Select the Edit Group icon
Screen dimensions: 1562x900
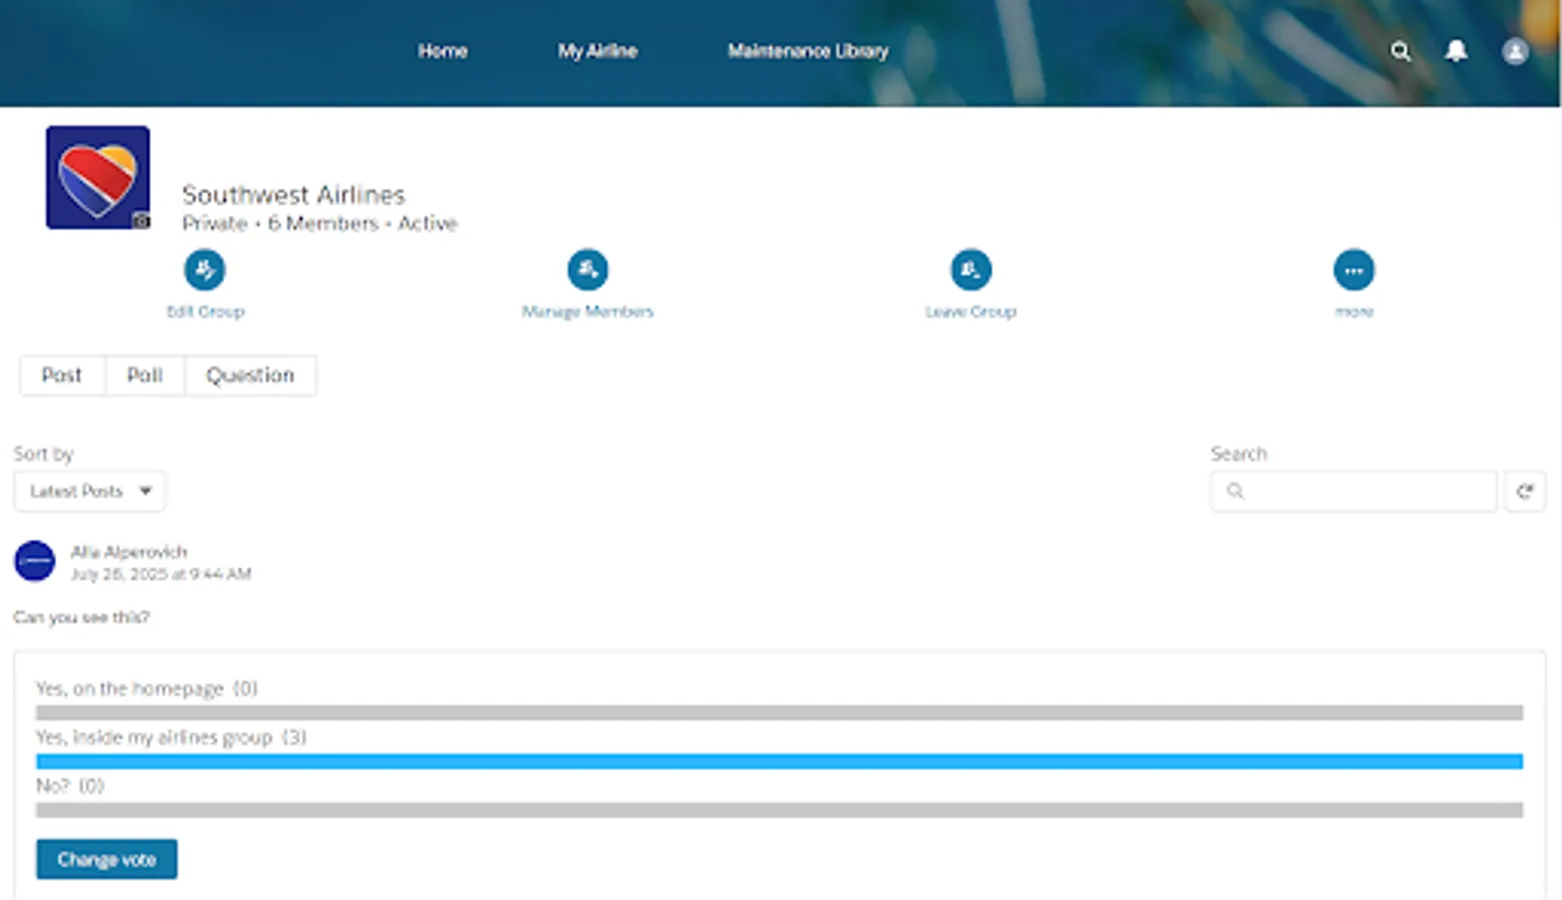pyautogui.click(x=205, y=268)
